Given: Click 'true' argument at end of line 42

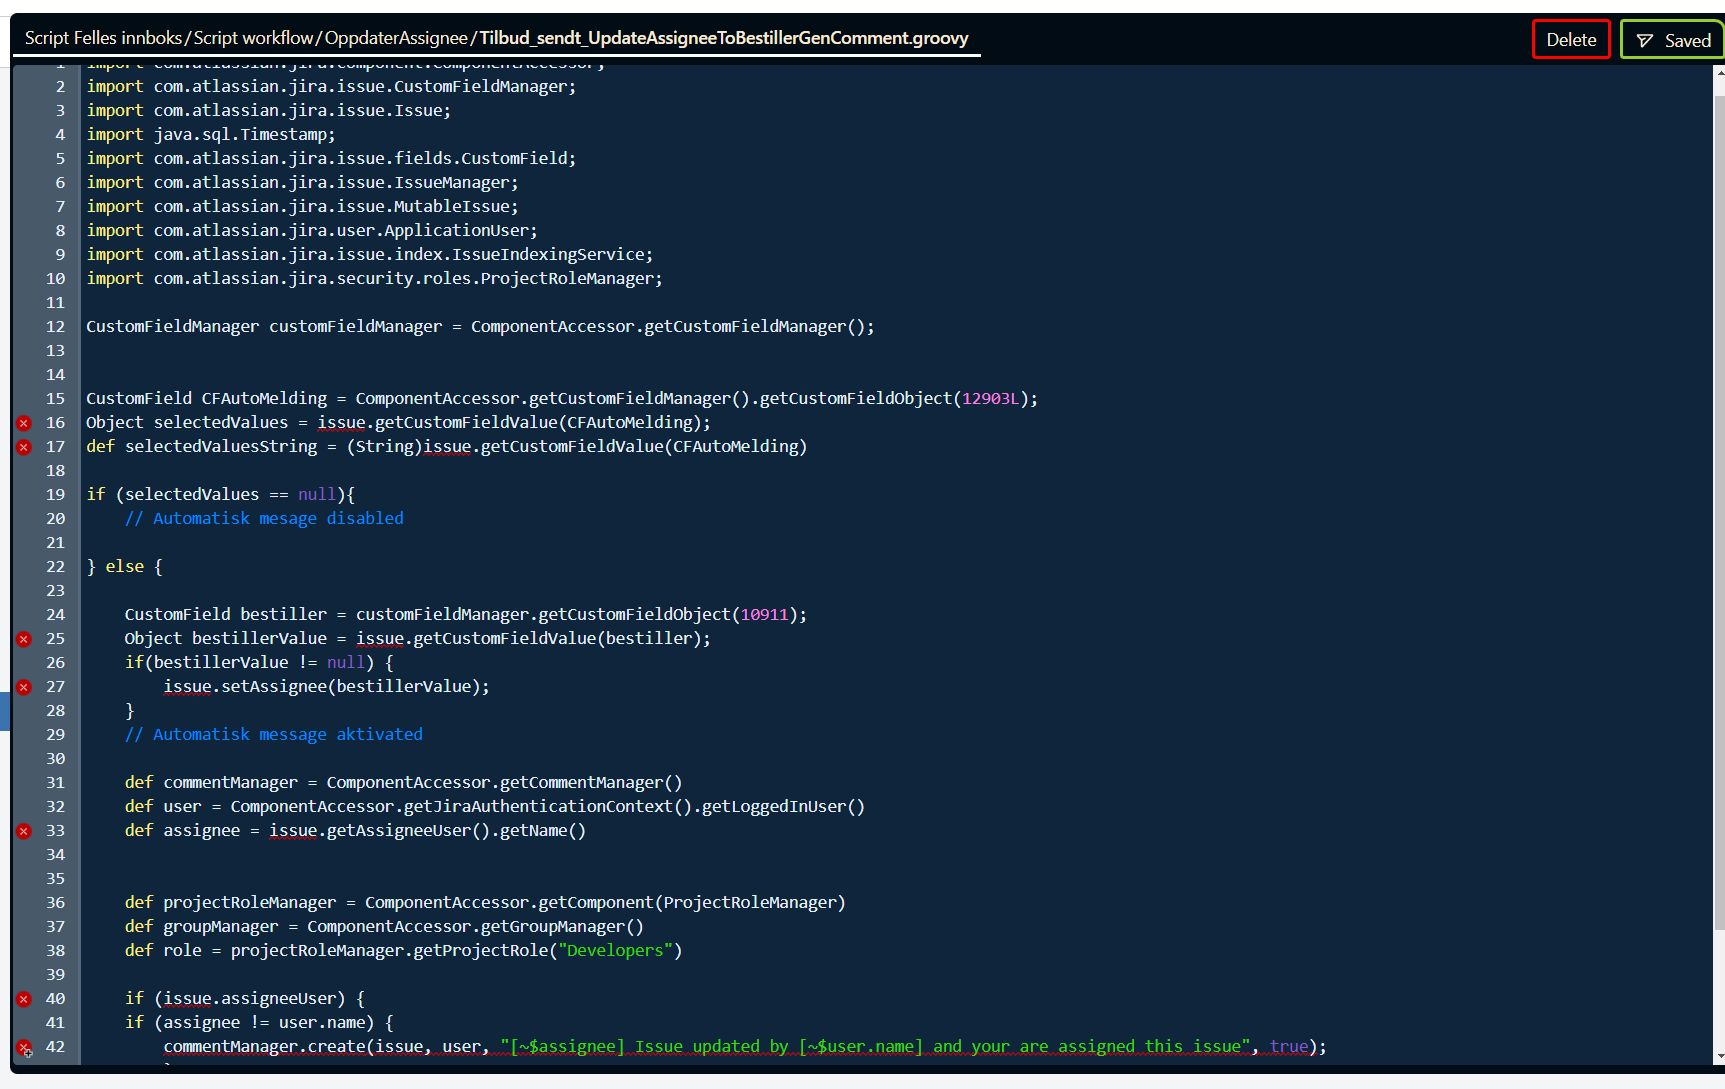Looking at the screenshot, I should [1289, 1047].
